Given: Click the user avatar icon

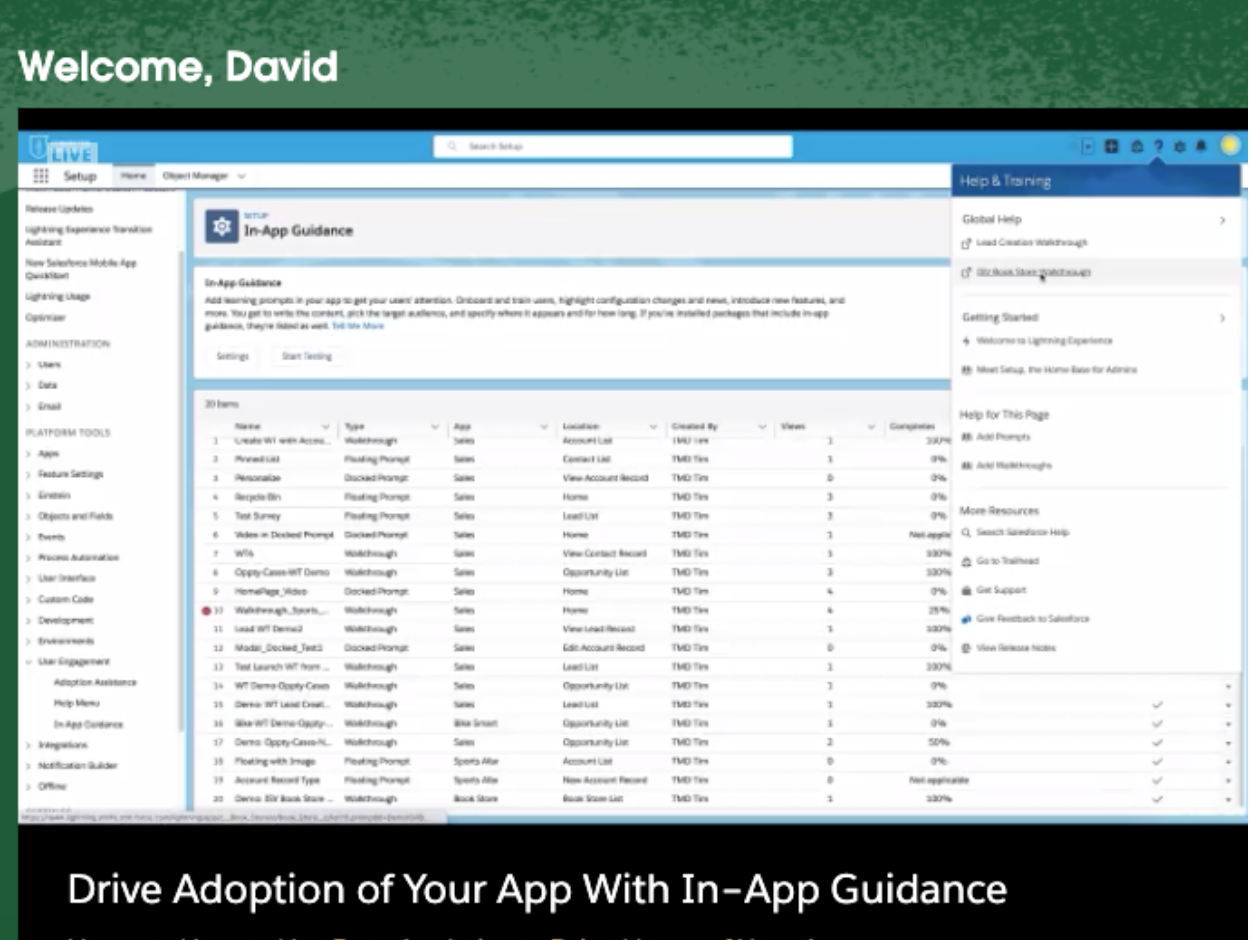Looking at the screenshot, I should pos(1229,146).
